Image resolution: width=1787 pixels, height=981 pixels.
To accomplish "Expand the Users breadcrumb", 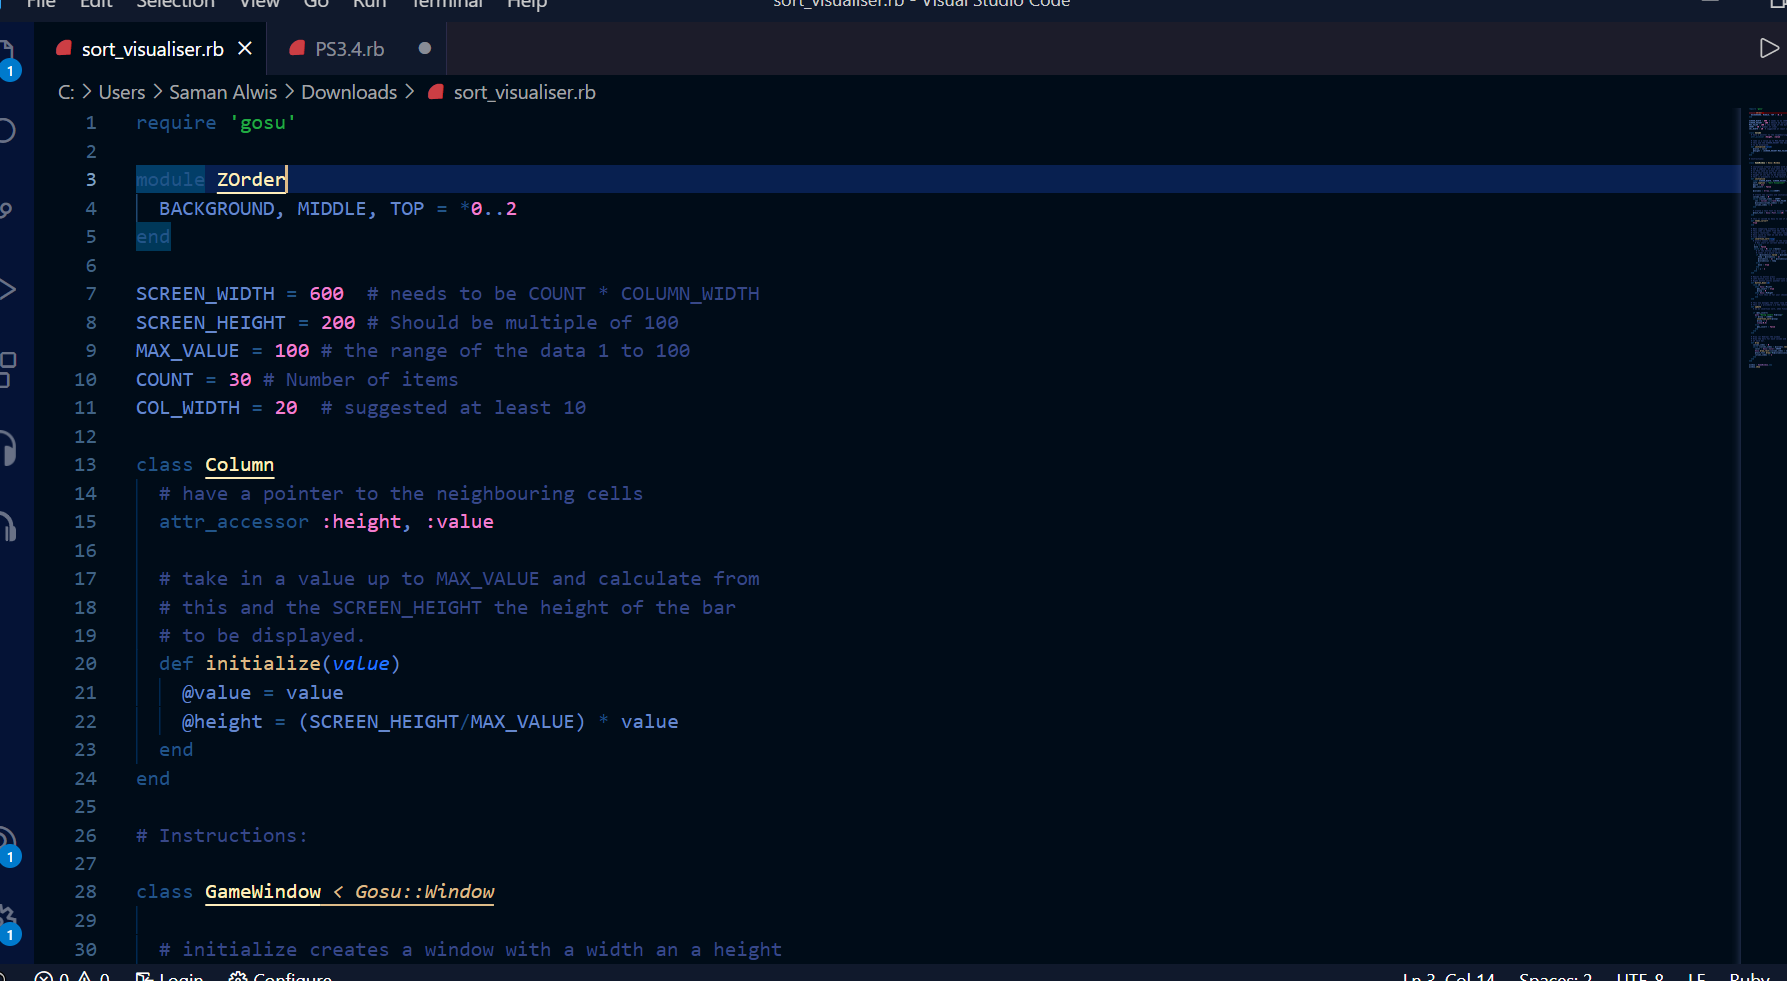I will (x=122, y=92).
